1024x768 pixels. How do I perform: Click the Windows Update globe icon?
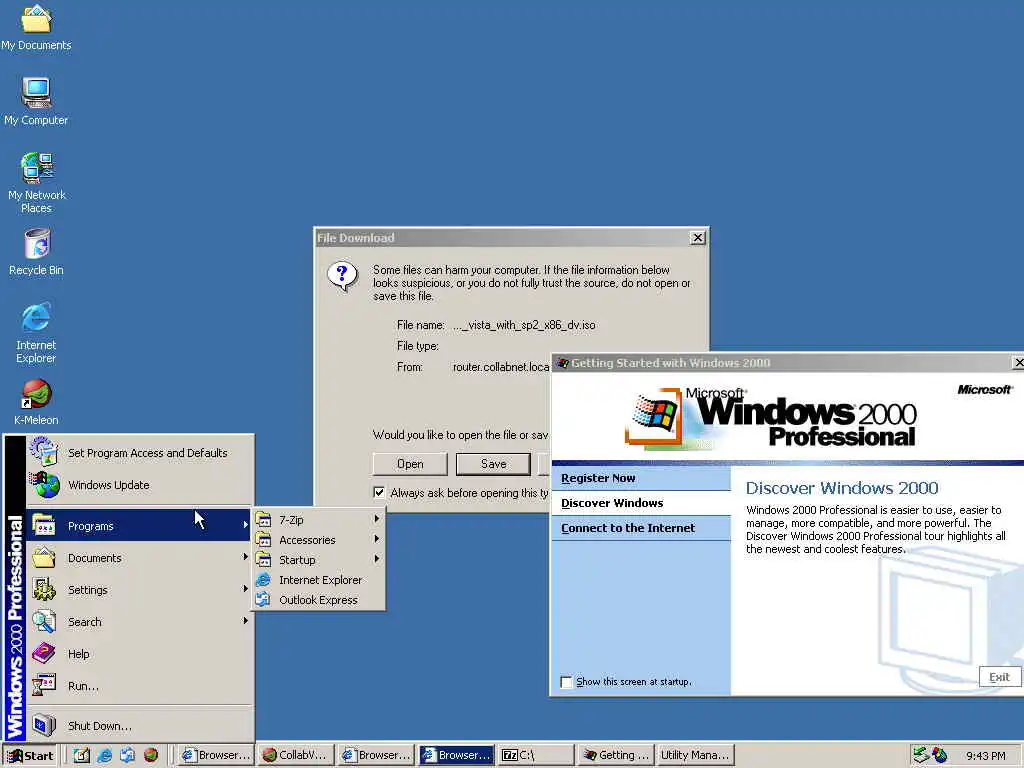[44, 485]
